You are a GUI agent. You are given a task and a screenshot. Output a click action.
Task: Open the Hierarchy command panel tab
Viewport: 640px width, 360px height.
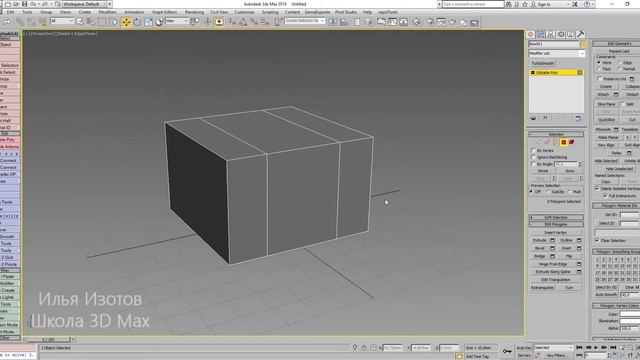(x=550, y=35)
